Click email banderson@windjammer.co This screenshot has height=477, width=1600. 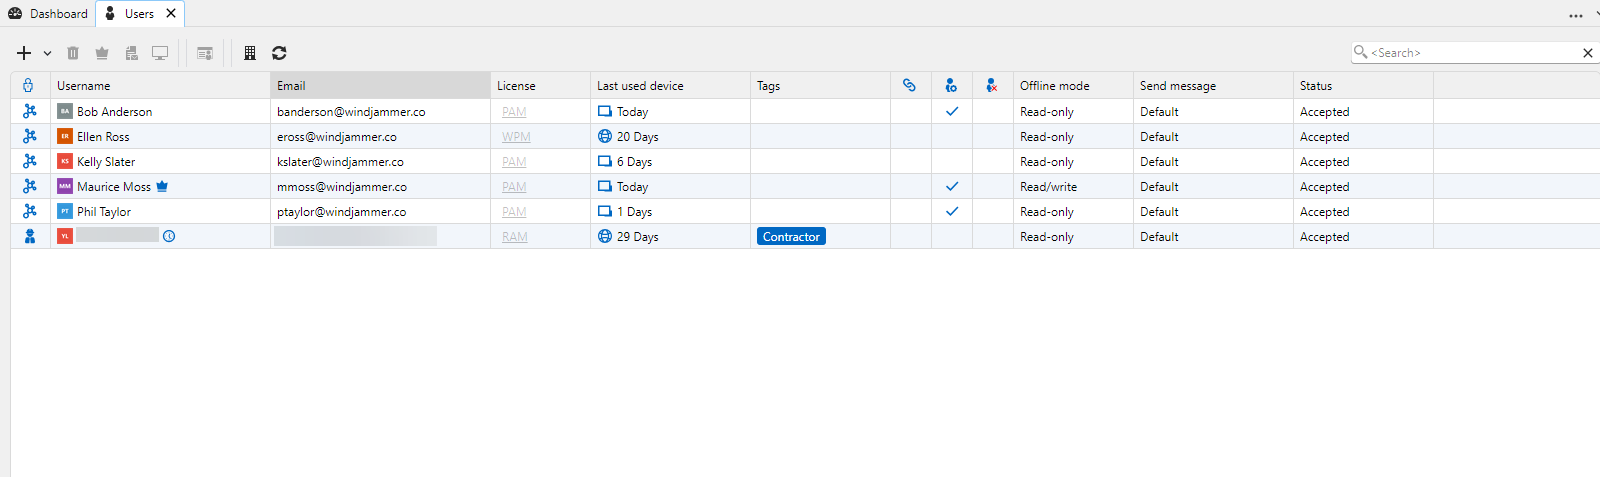coord(351,112)
